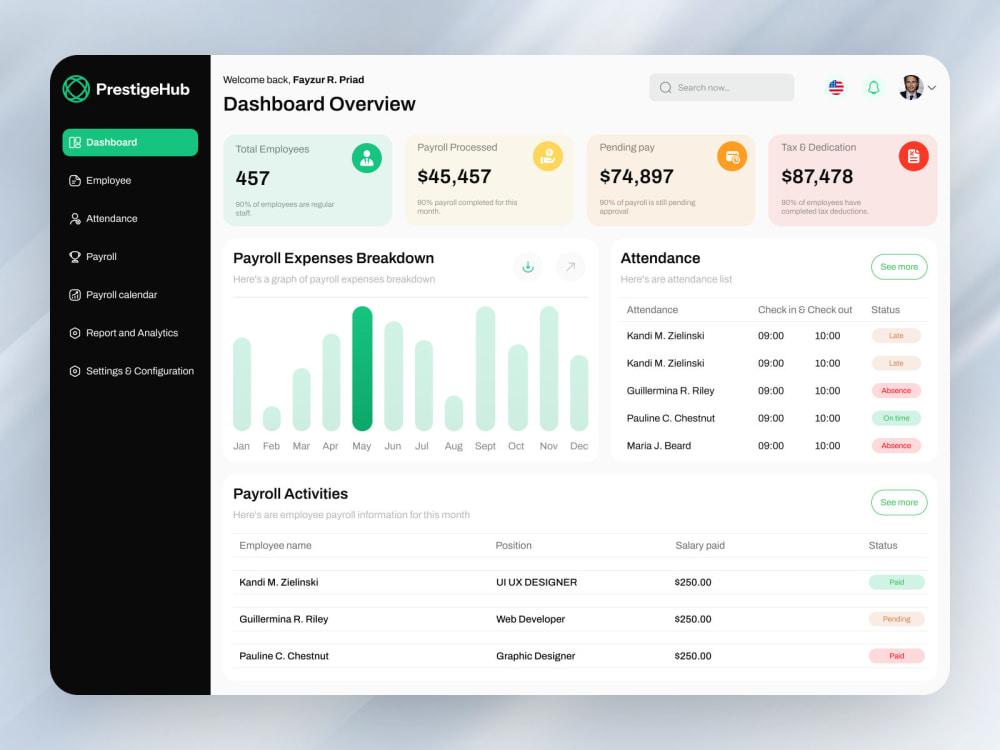Click Absence badge for Maria J. Beard

coord(896,446)
